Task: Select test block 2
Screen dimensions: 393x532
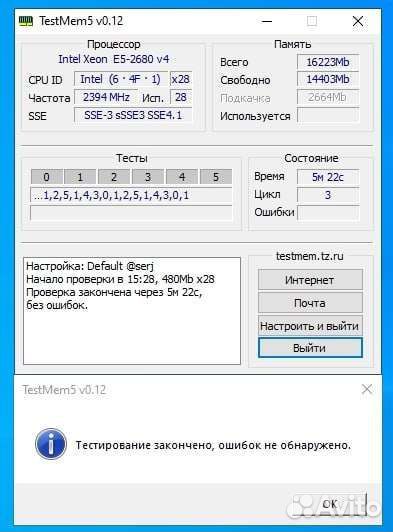Action: [114, 177]
